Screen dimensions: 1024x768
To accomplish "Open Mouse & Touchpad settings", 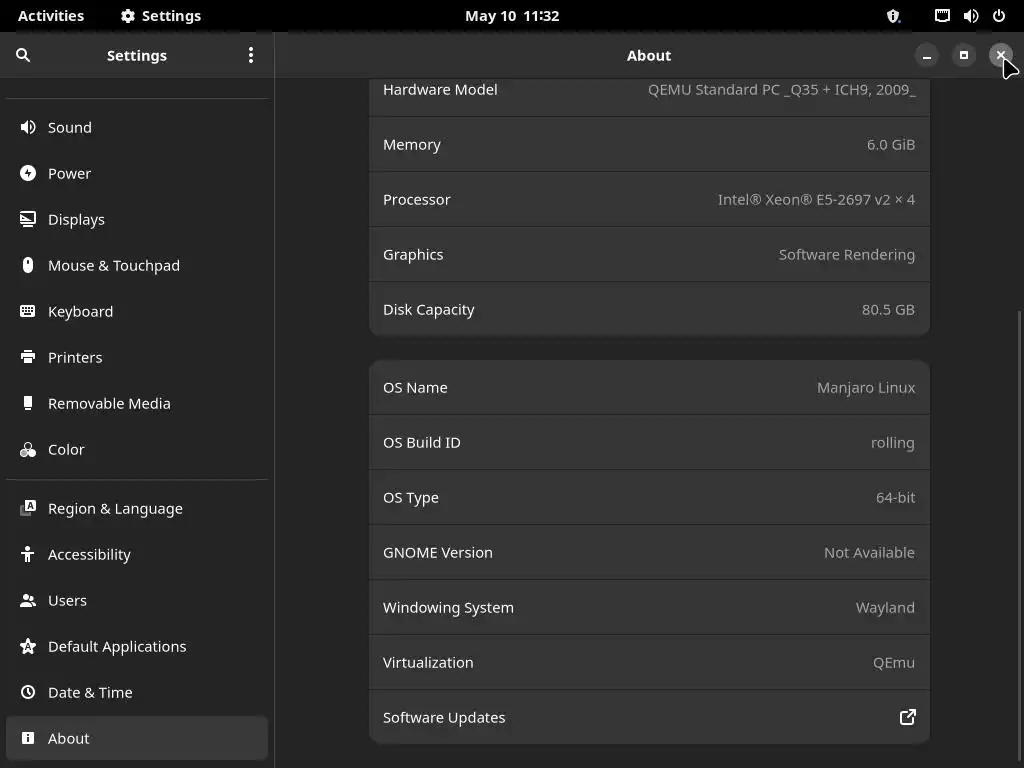I will click(x=114, y=265).
